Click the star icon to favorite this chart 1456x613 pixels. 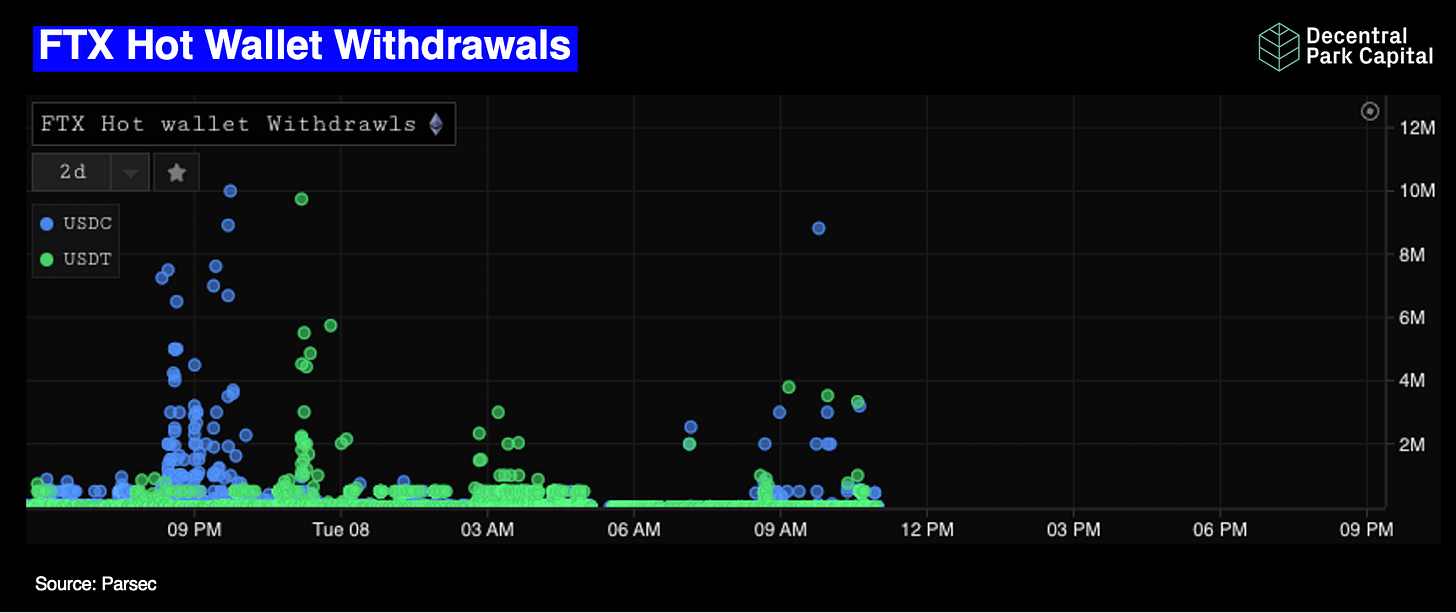(x=176, y=171)
